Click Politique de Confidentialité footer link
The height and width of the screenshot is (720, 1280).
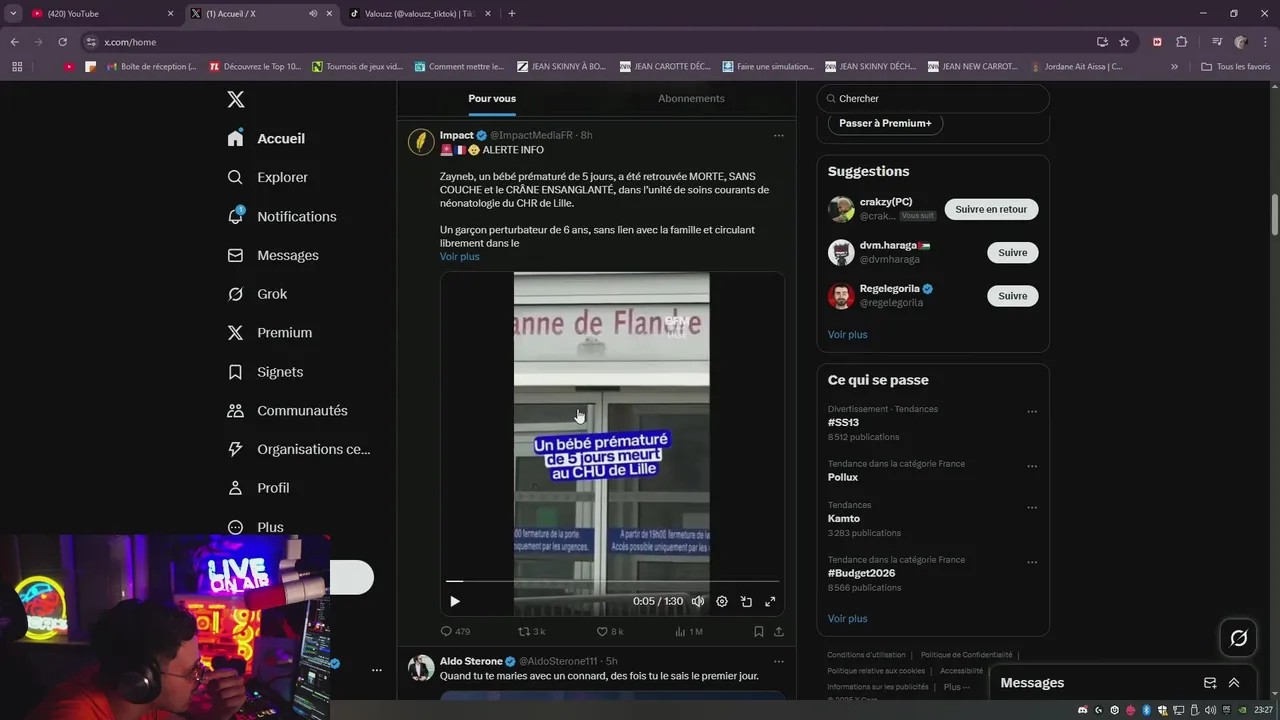(966, 655)
